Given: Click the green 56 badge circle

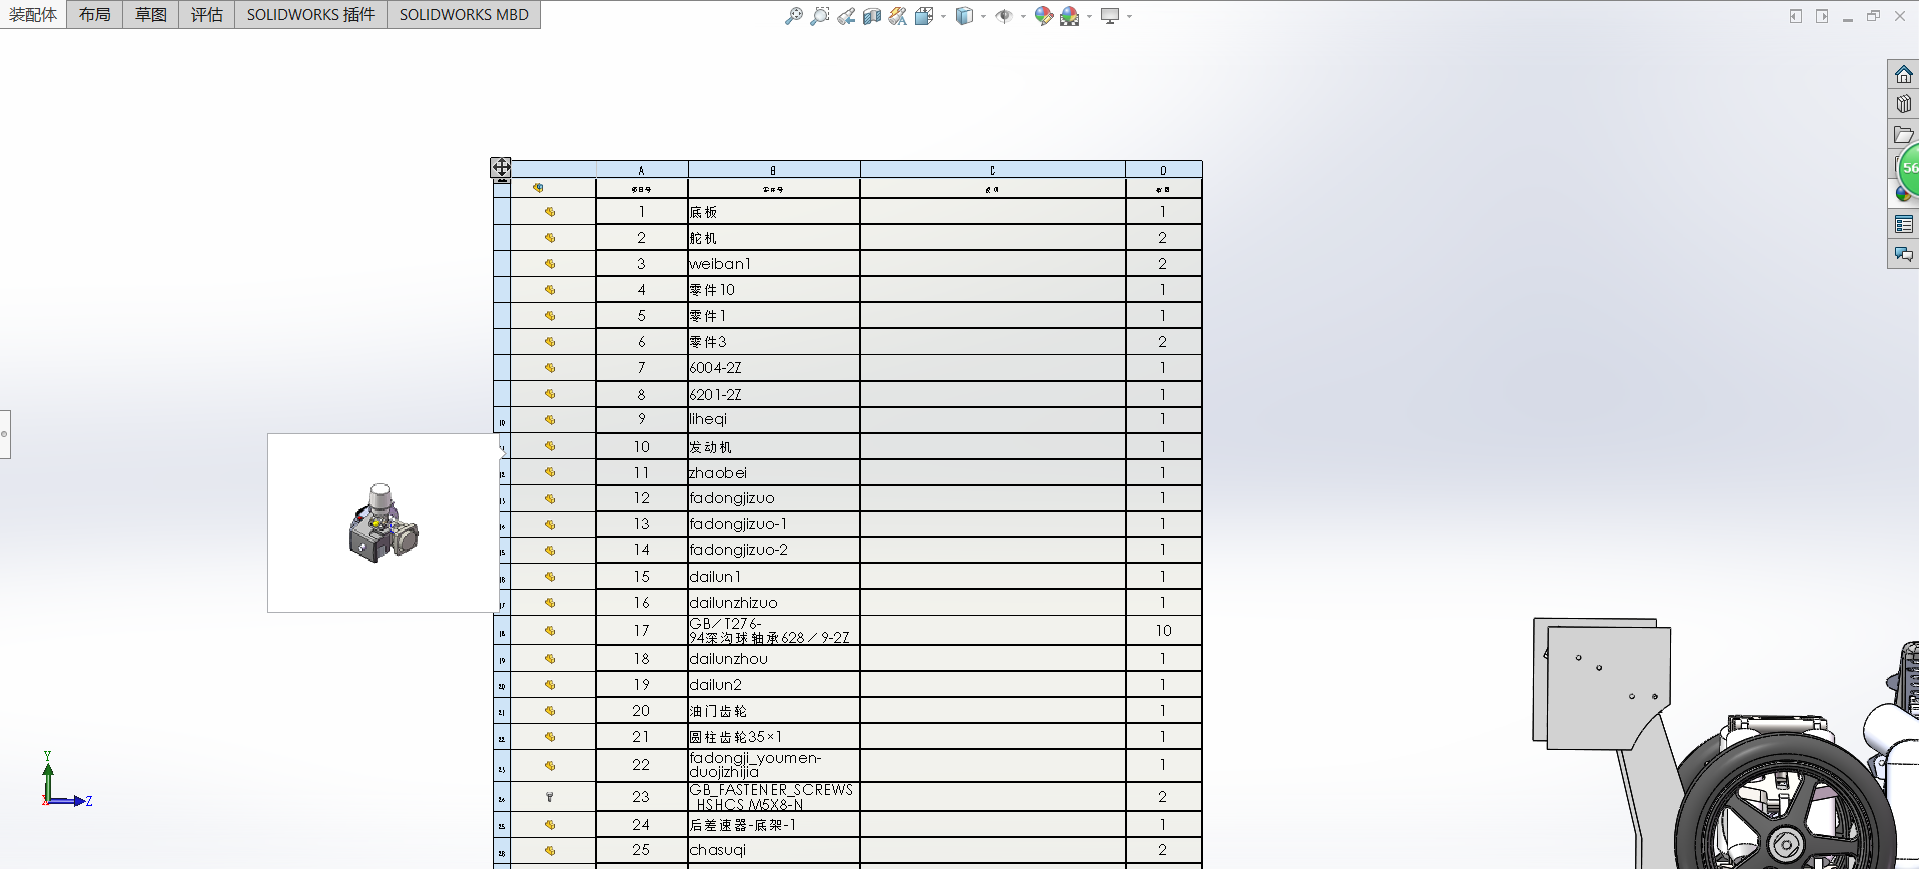Looking at the screenshot, I should pyautogui.click(x=1909, y=168).
